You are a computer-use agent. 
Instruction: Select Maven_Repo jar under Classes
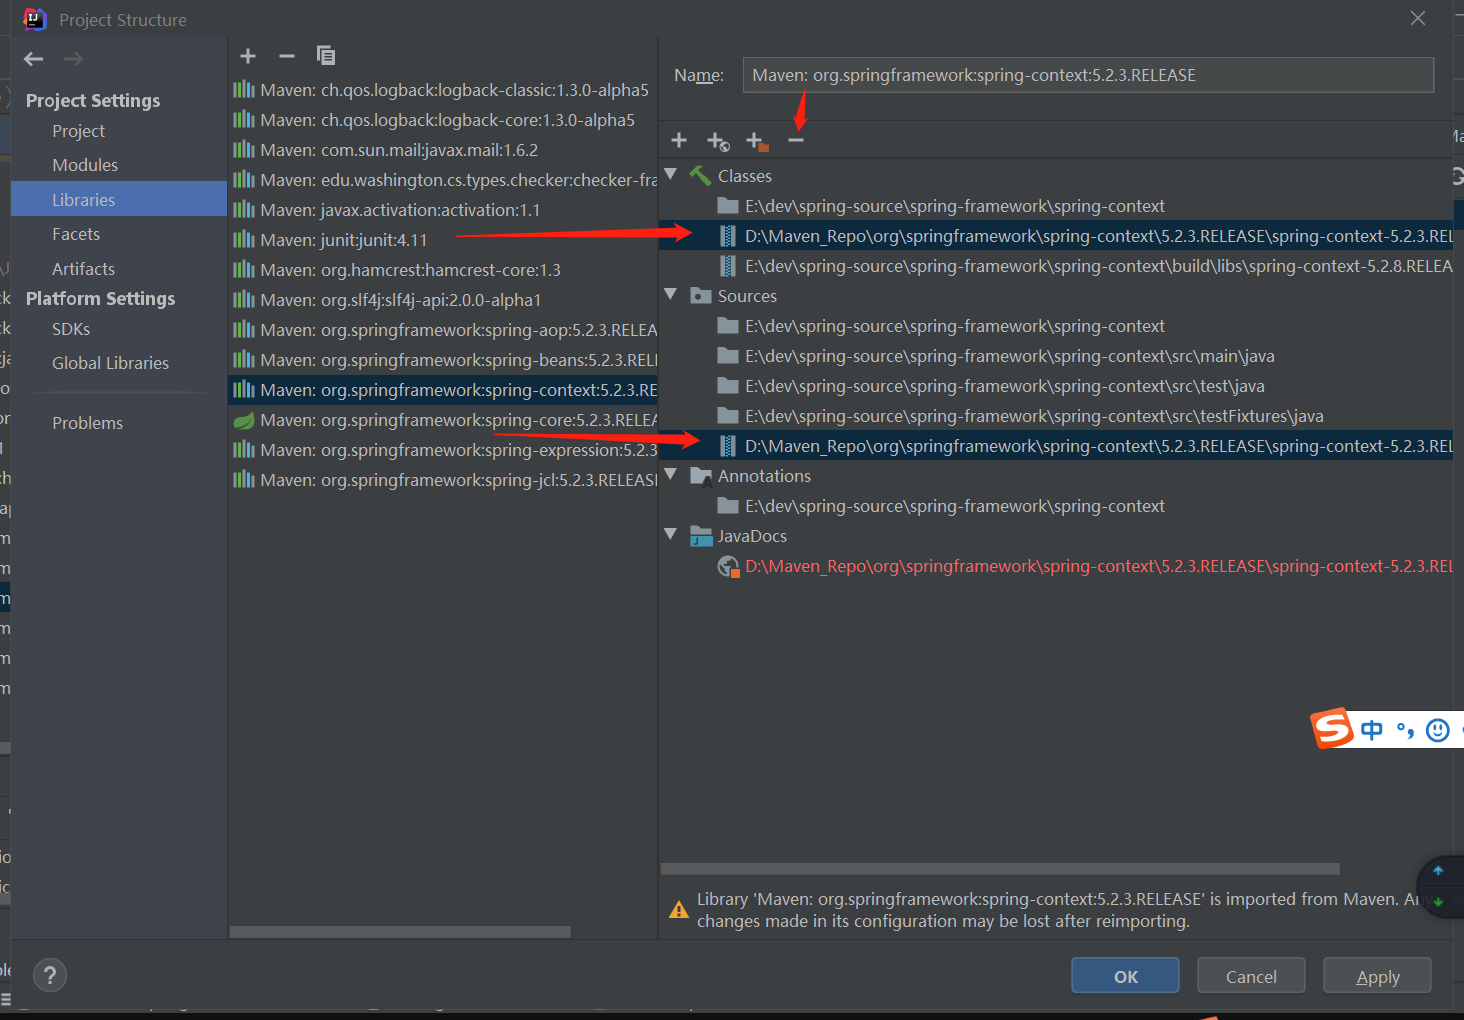point(1056,236)
